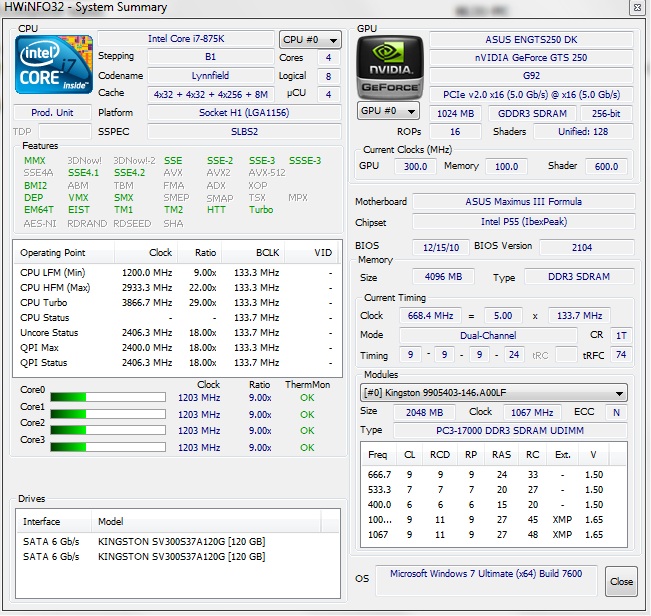Viewport: 651px width, 616px height.
Task: Click the Model column header in Drives
Action: [206, 522]
